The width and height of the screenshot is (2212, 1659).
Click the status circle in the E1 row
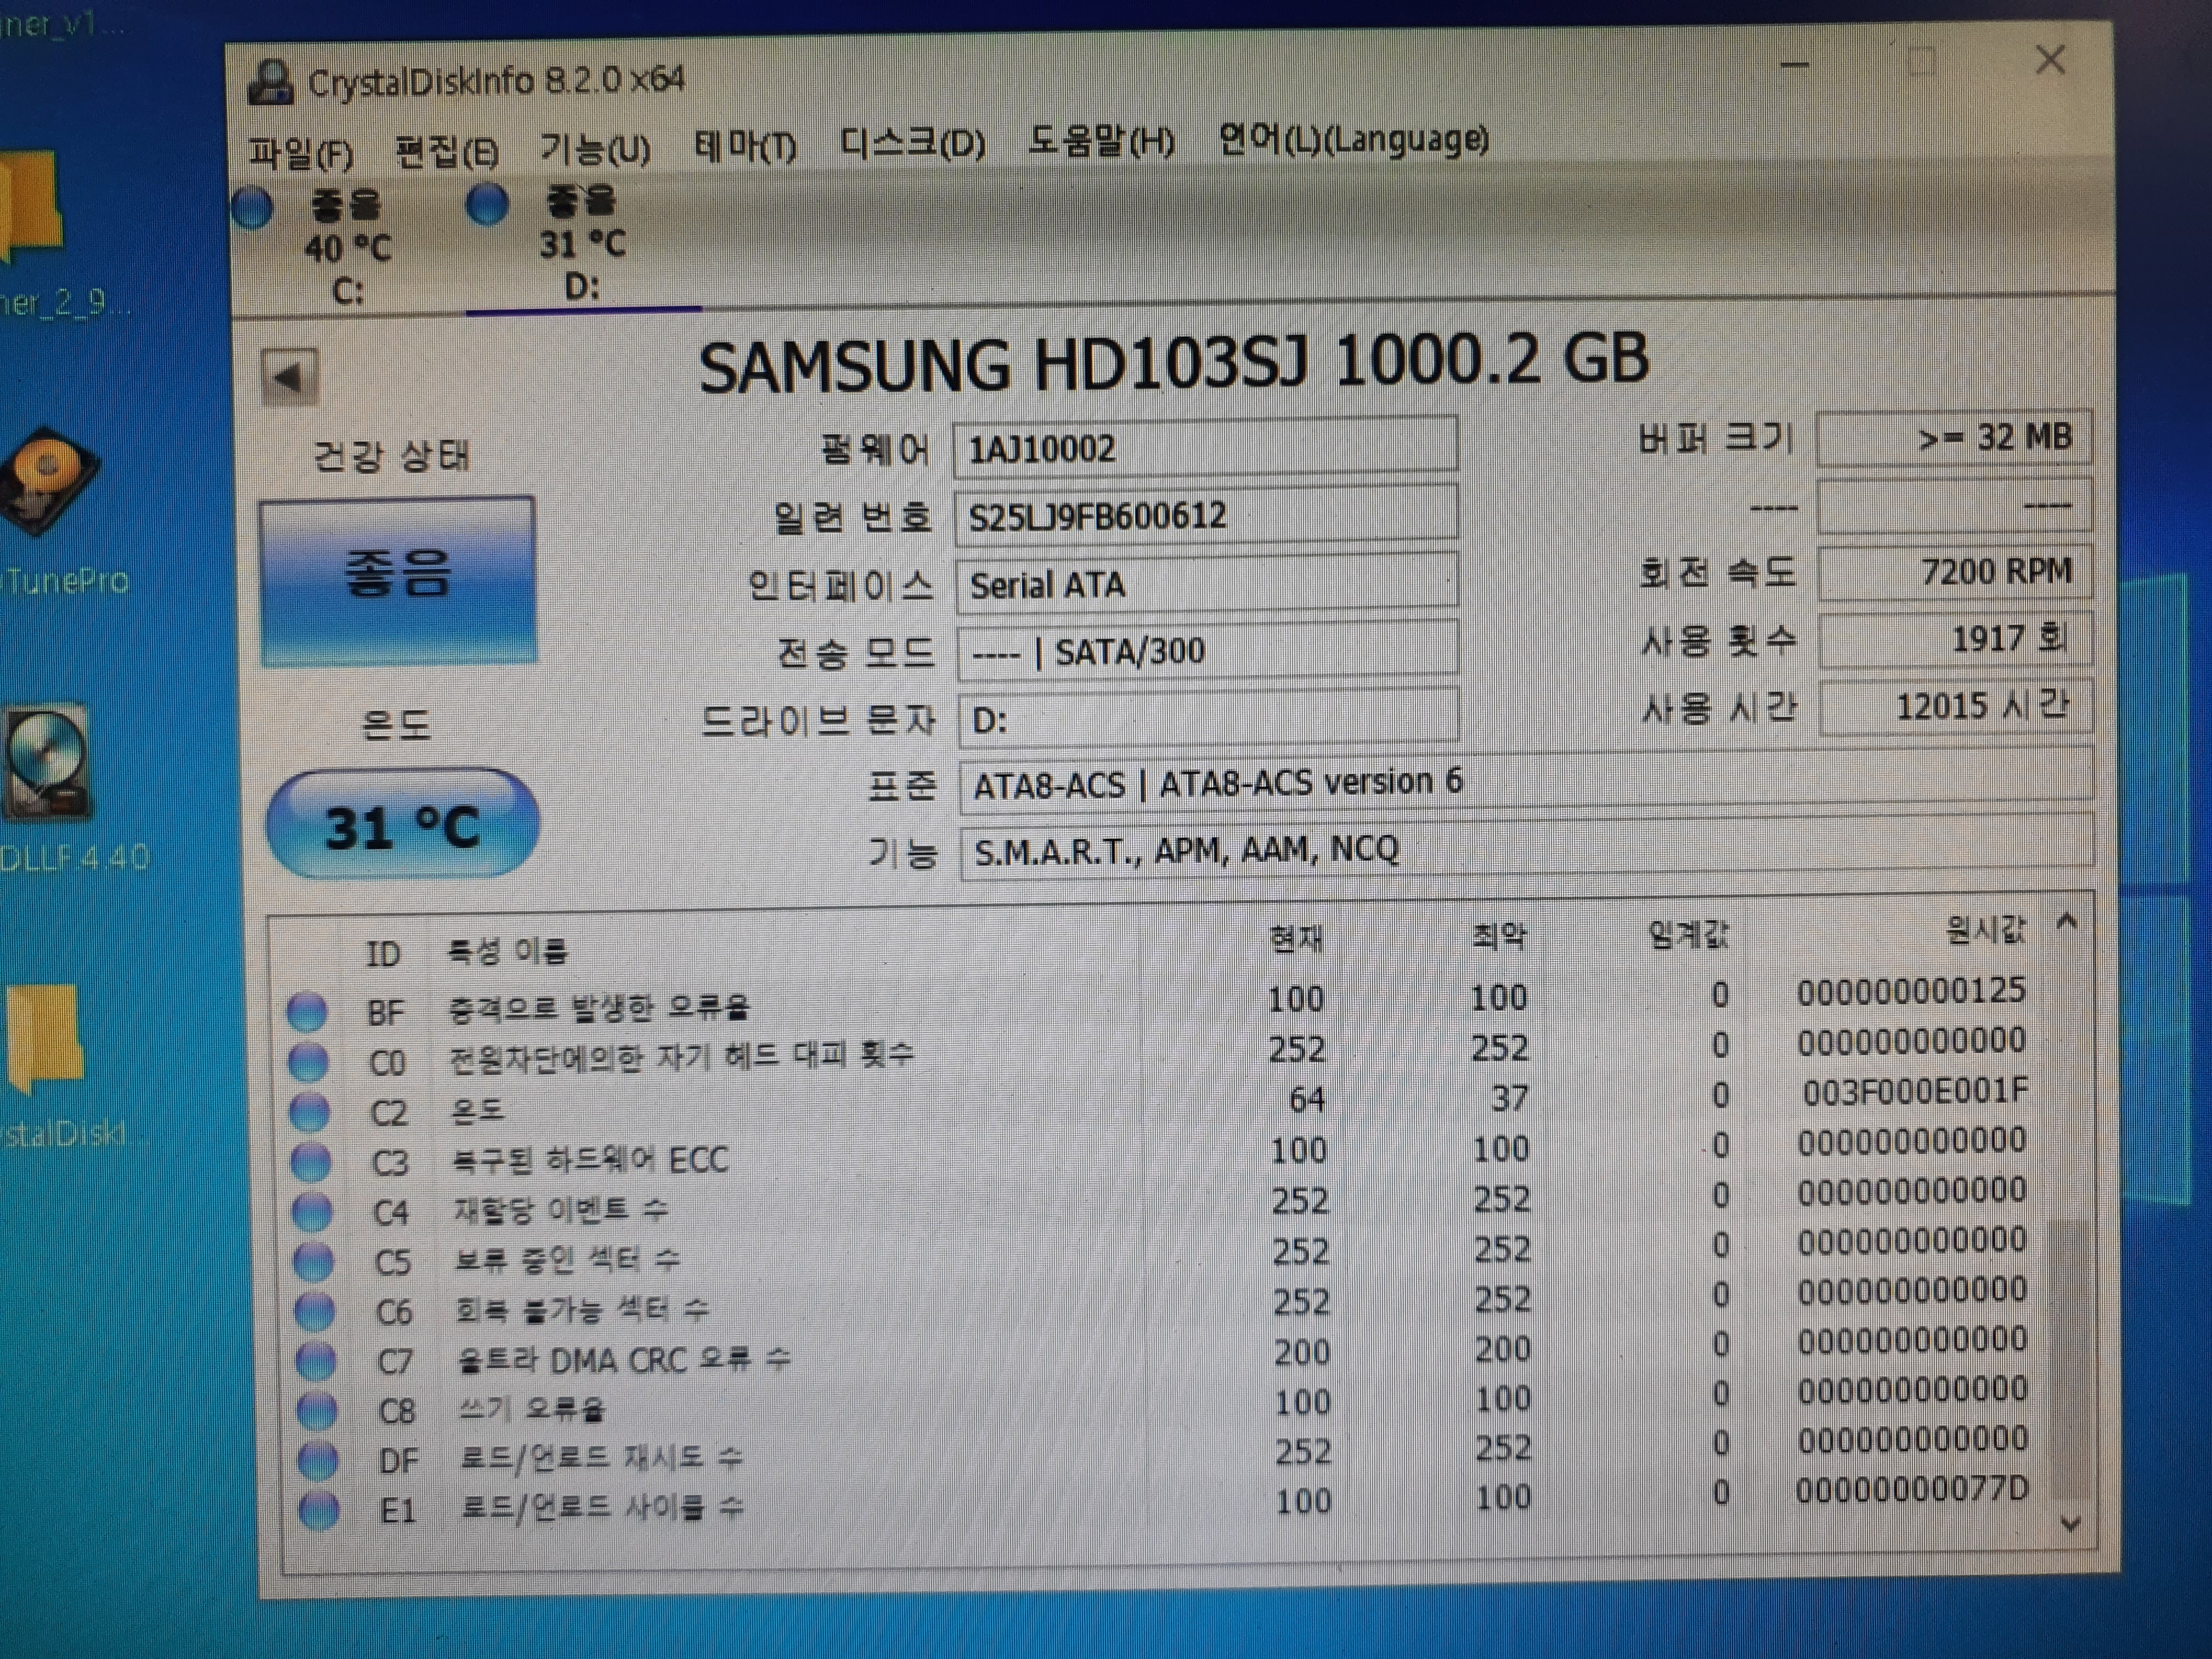(x=319, y=1509)
